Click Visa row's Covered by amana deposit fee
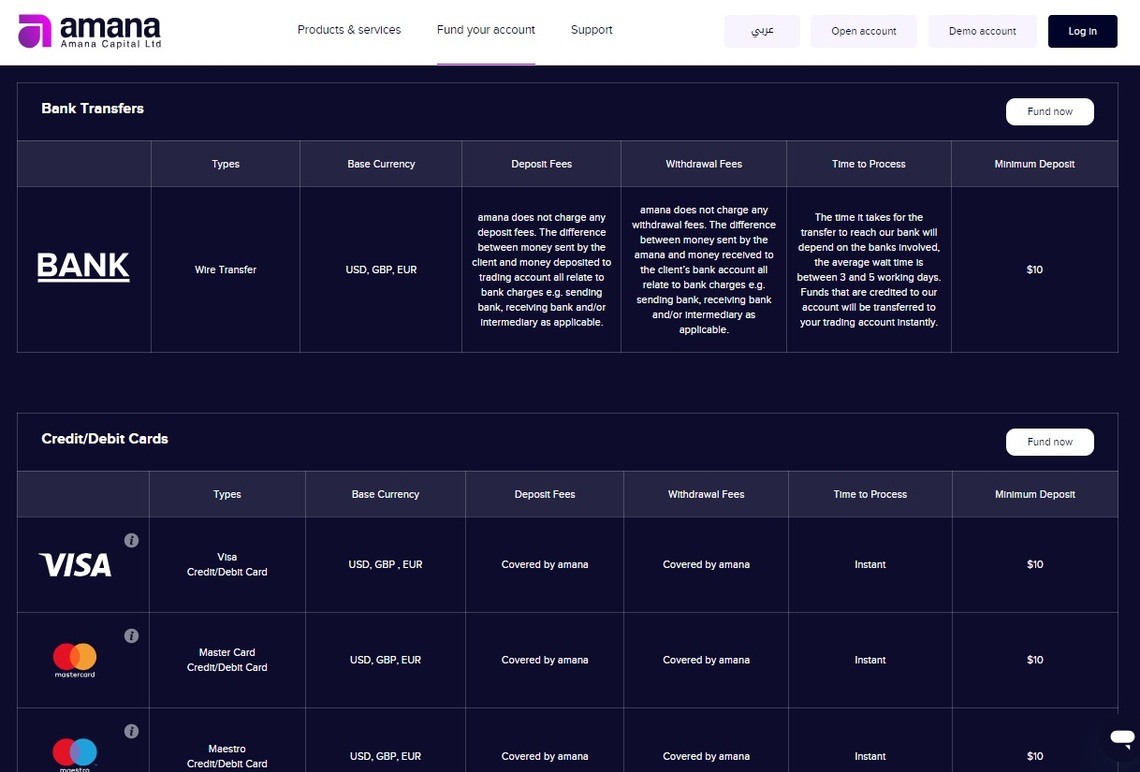This screenshot has width=1140, height=772. click(545, 565)
